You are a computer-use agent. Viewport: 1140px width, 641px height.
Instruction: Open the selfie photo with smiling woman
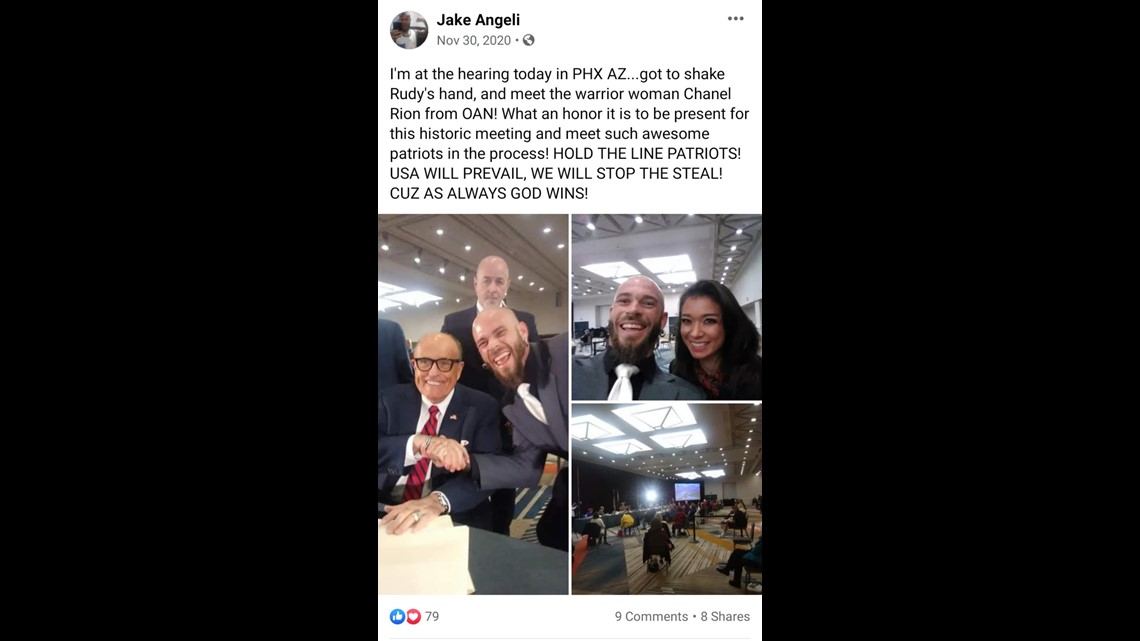pos(667,307)
